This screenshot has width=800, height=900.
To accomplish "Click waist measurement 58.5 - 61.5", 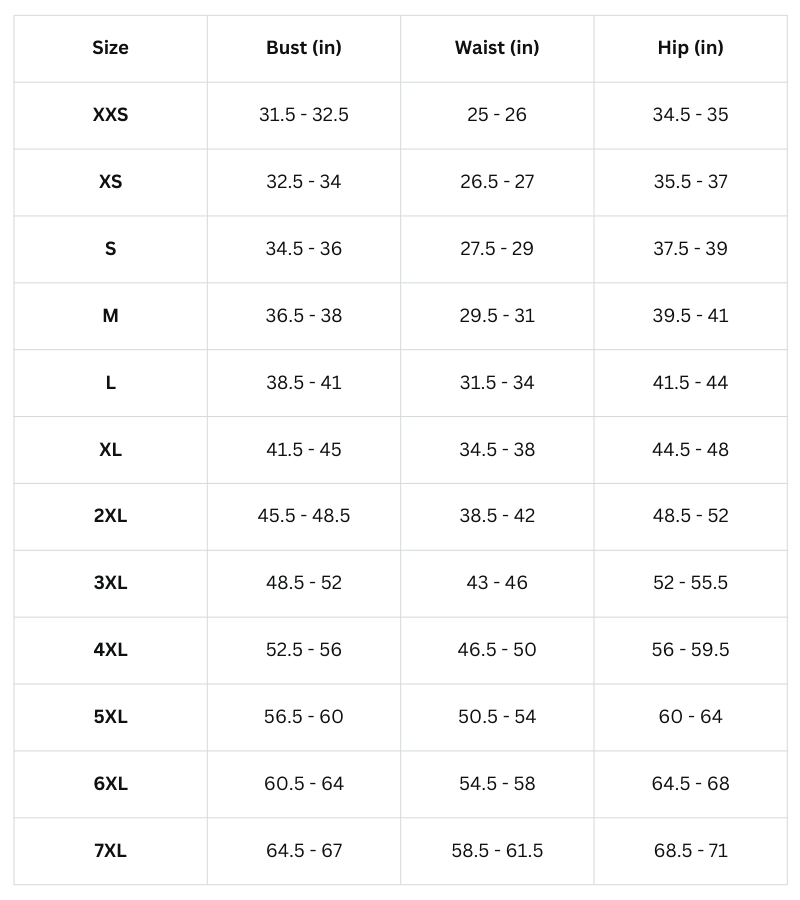I will (497, 850).
